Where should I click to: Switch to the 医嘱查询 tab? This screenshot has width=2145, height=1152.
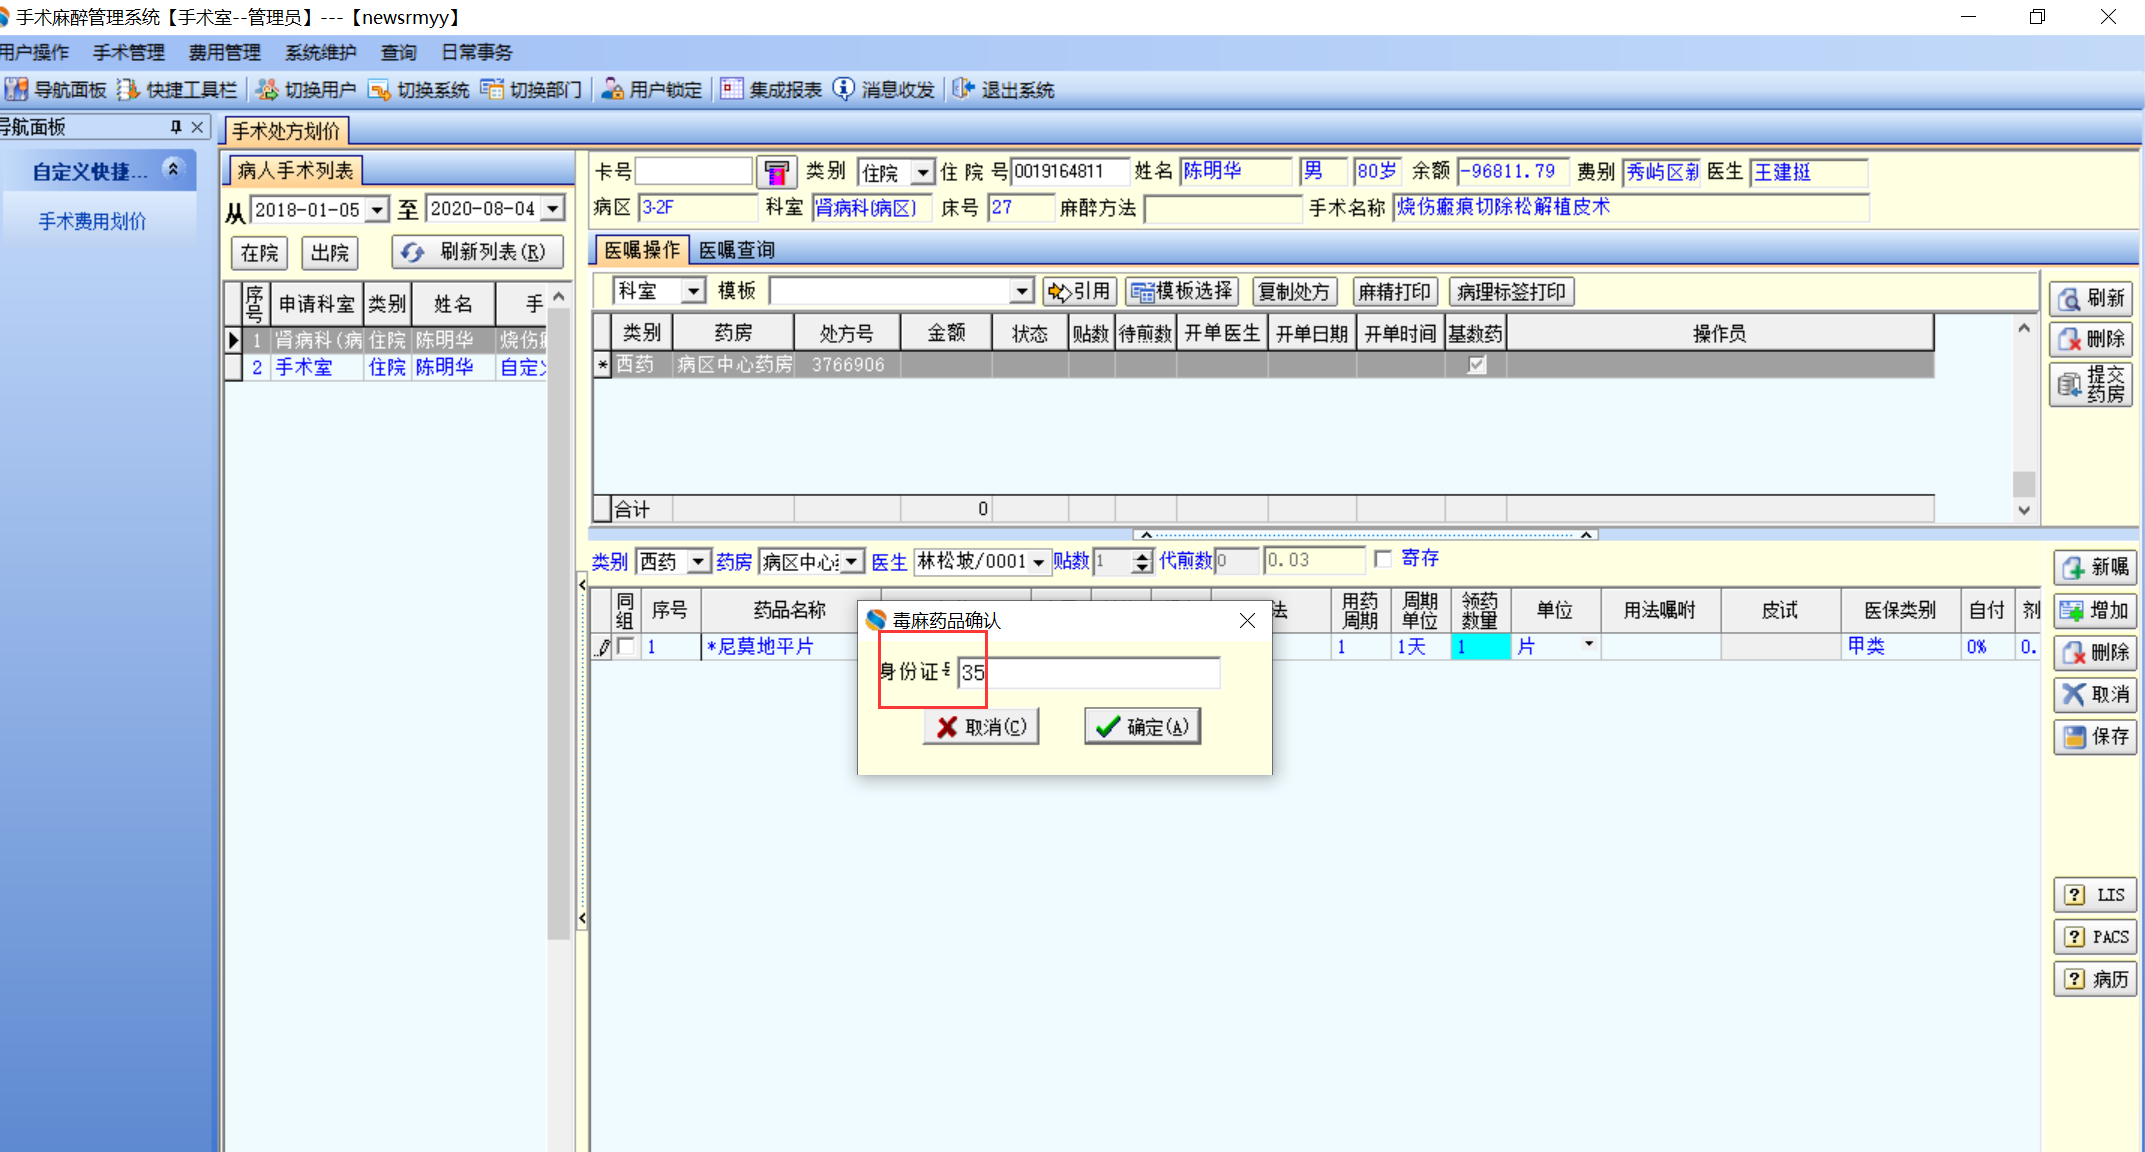pyautogui.click(x=736, y=250)
